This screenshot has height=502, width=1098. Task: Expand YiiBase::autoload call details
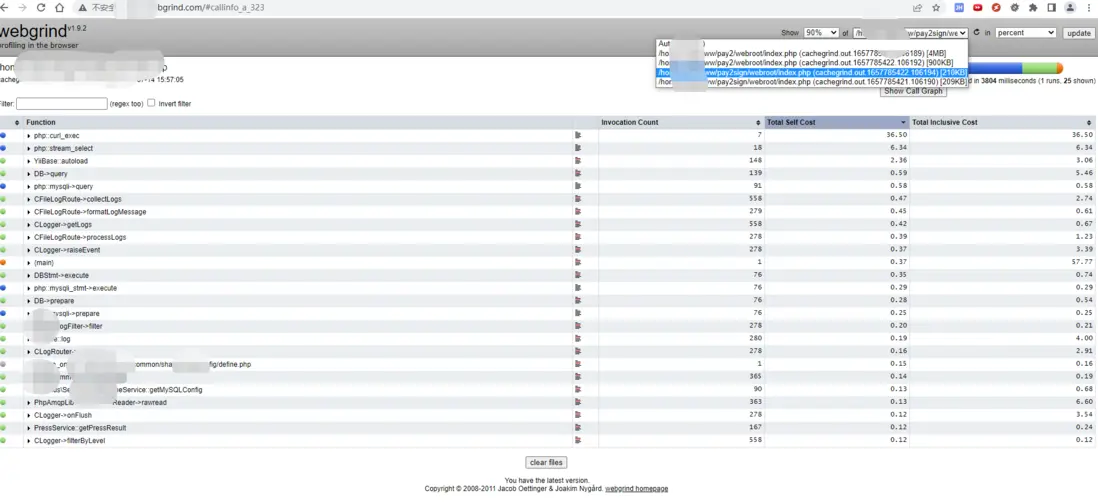pyautogui.click(x=29, y=161)
